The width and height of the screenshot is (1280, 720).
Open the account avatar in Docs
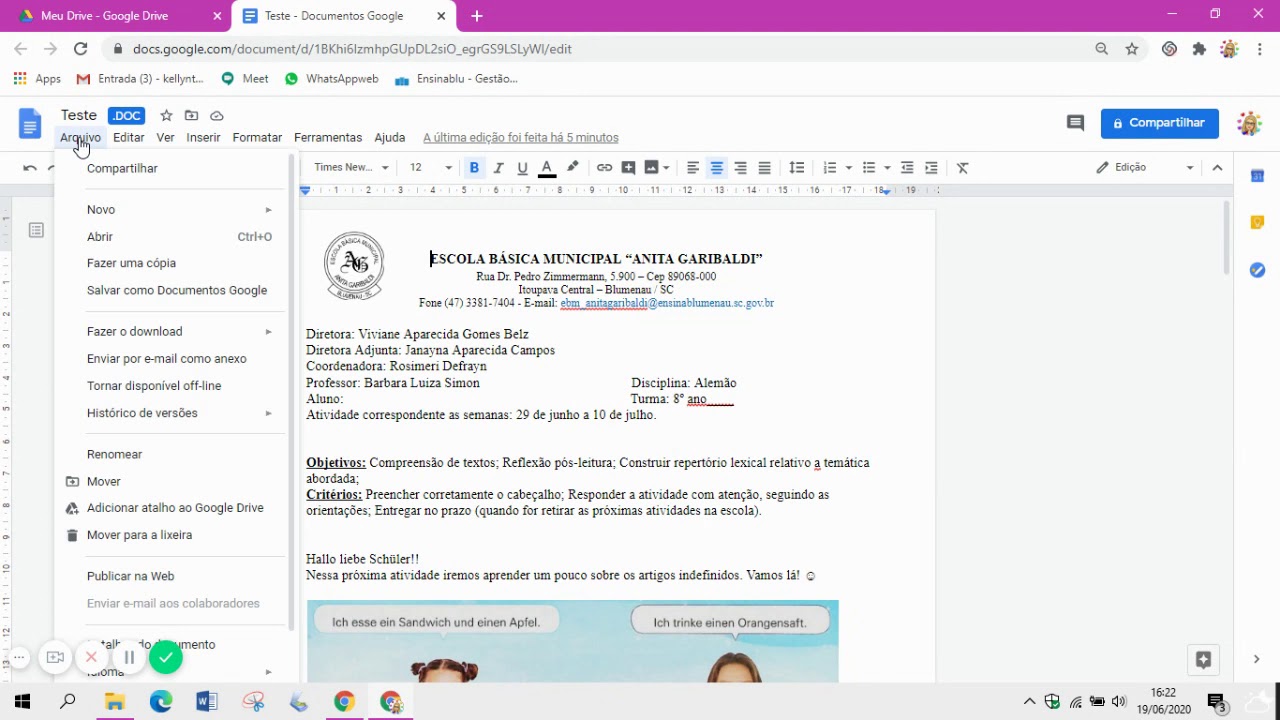pos(1249,123)
